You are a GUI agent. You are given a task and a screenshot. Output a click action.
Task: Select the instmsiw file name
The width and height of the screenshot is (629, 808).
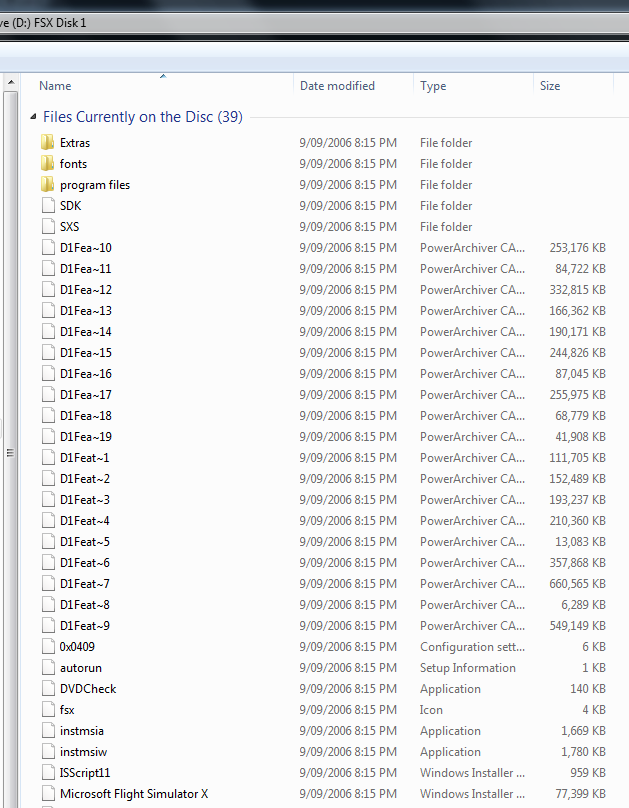coord(83,752)
